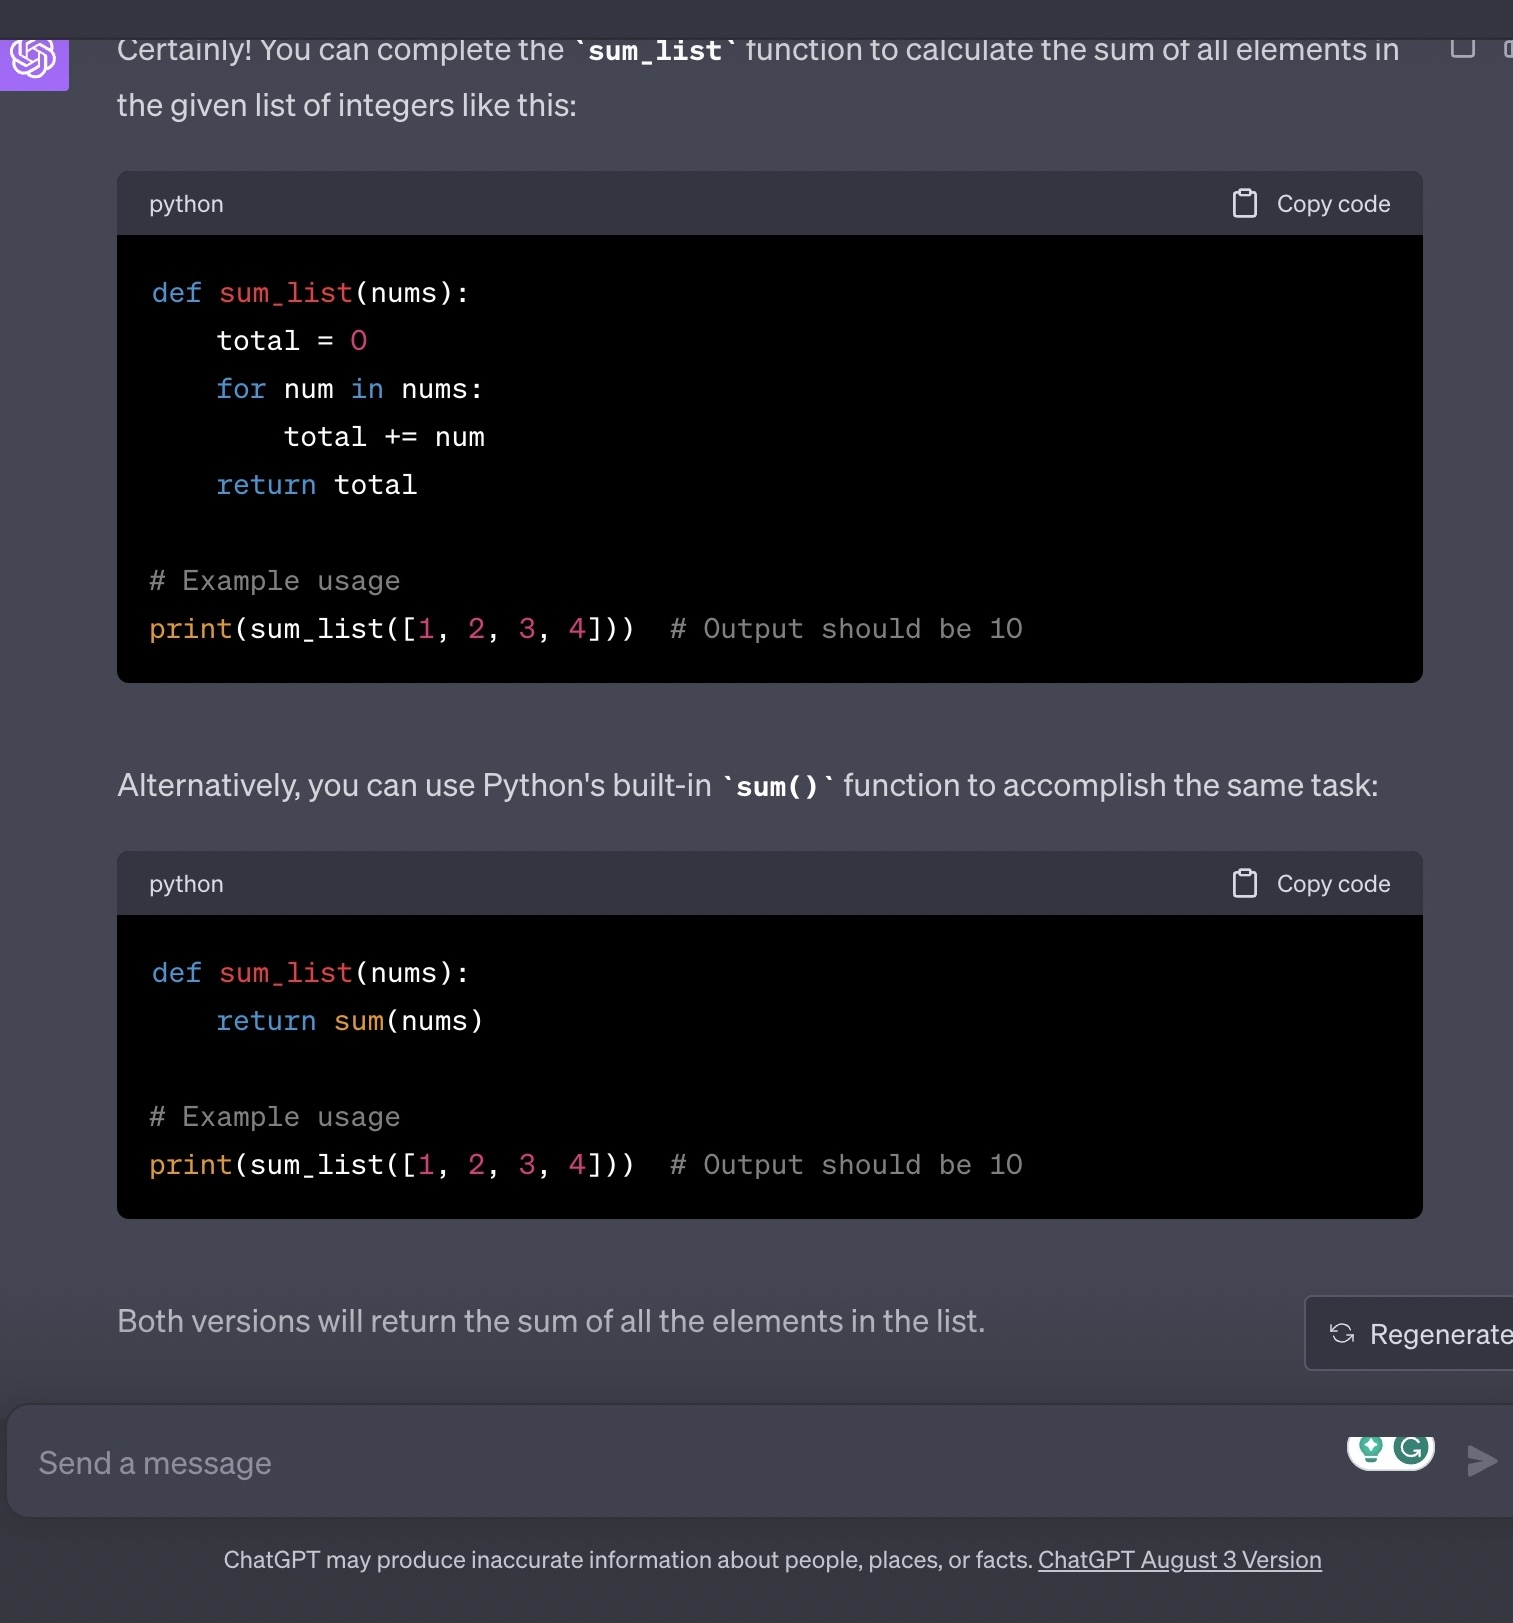This screenshot has height=1623, width=1513.
Task: Open the ChatGPT August 3 Version link
Action: point(1179,1560)
